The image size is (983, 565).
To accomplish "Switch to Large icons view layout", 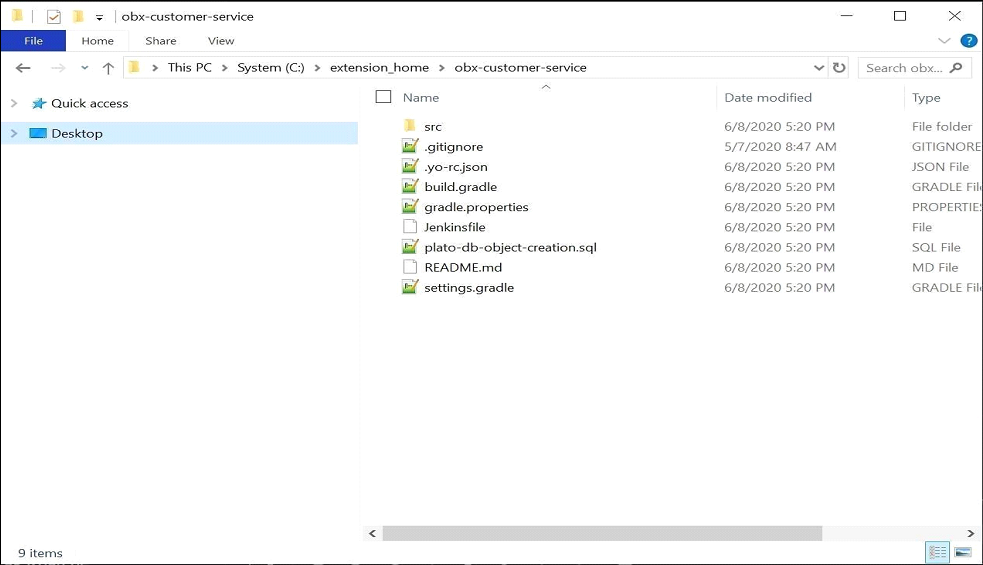I will click(963, 552).
